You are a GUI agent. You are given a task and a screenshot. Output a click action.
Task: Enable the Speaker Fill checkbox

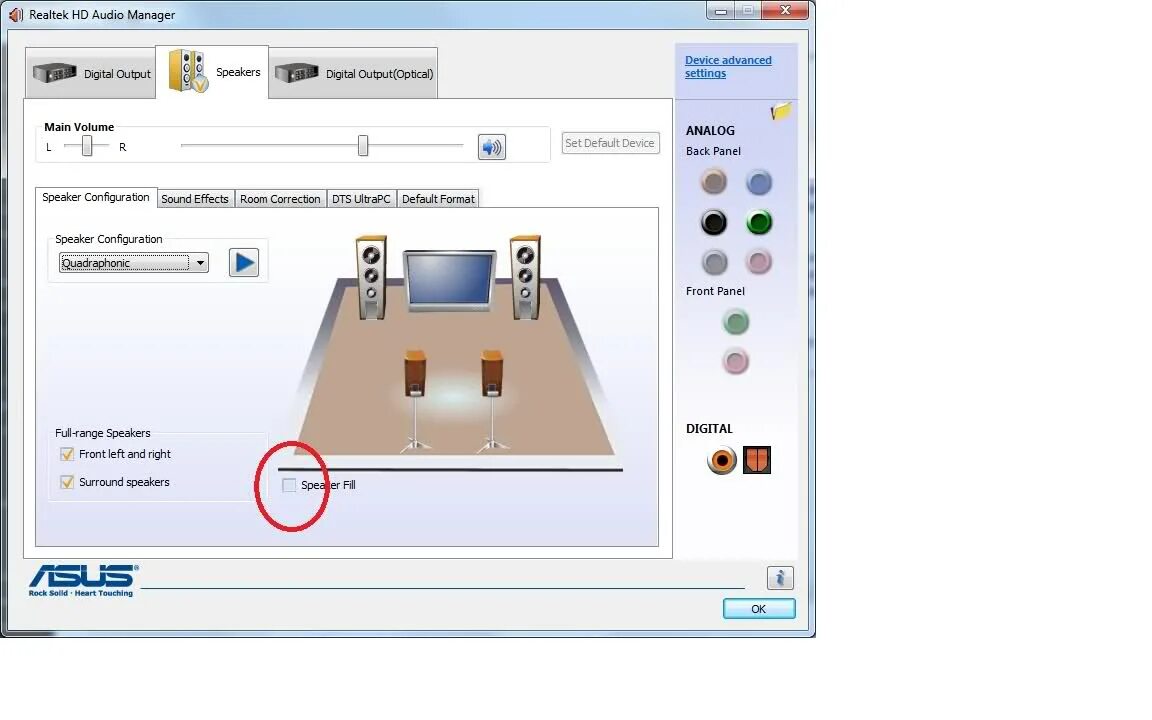tap(289, 485)
